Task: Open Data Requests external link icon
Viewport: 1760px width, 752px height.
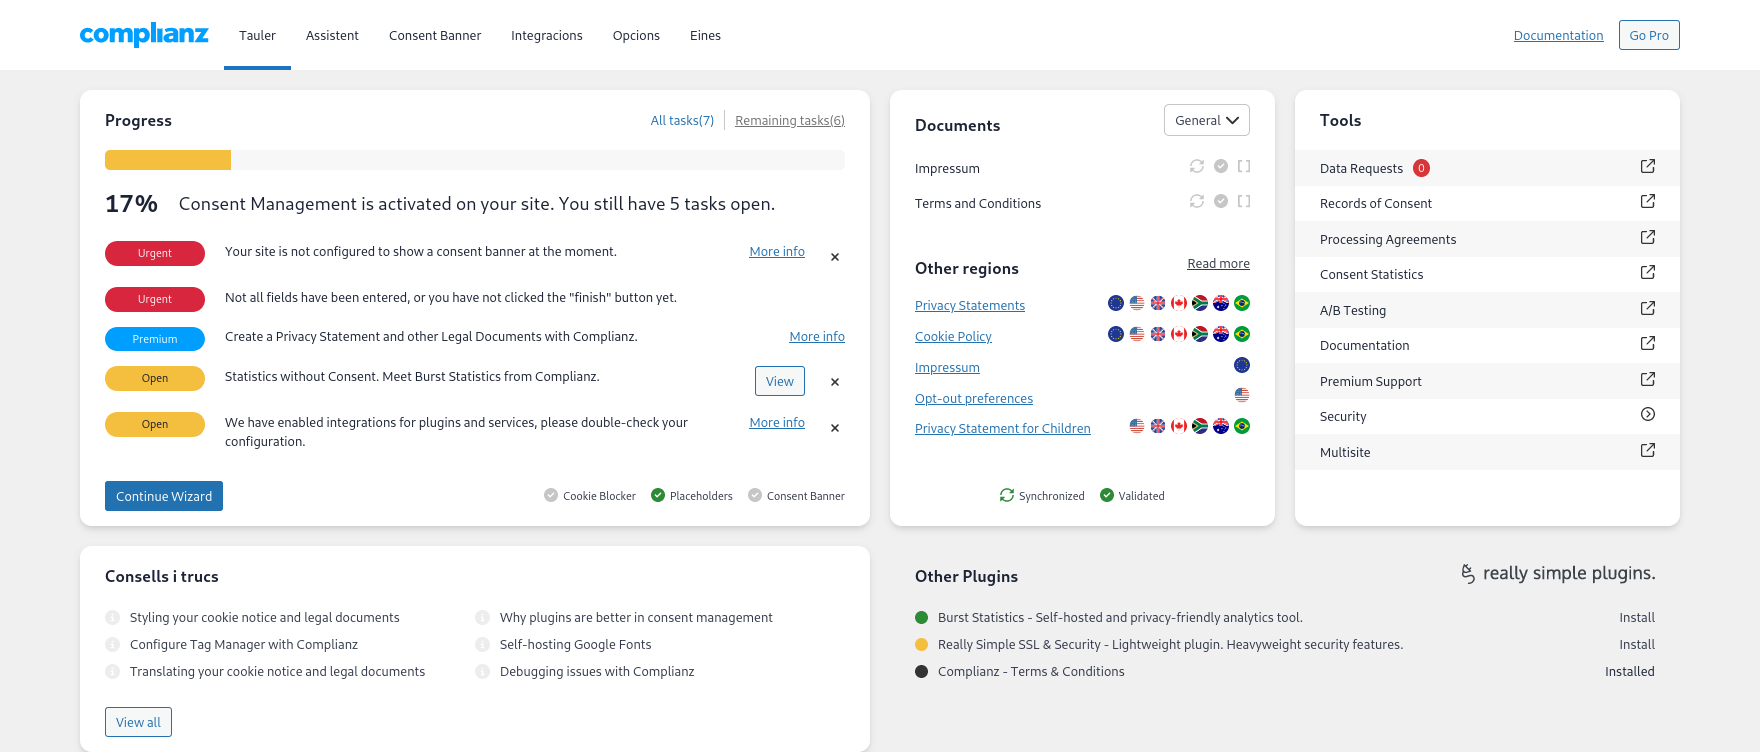Action: pos(1647,167)
